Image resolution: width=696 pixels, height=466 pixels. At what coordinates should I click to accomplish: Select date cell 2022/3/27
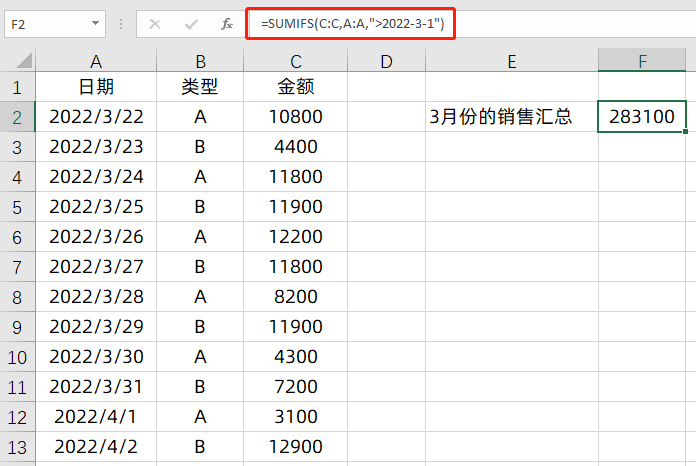tap(96, 267)
